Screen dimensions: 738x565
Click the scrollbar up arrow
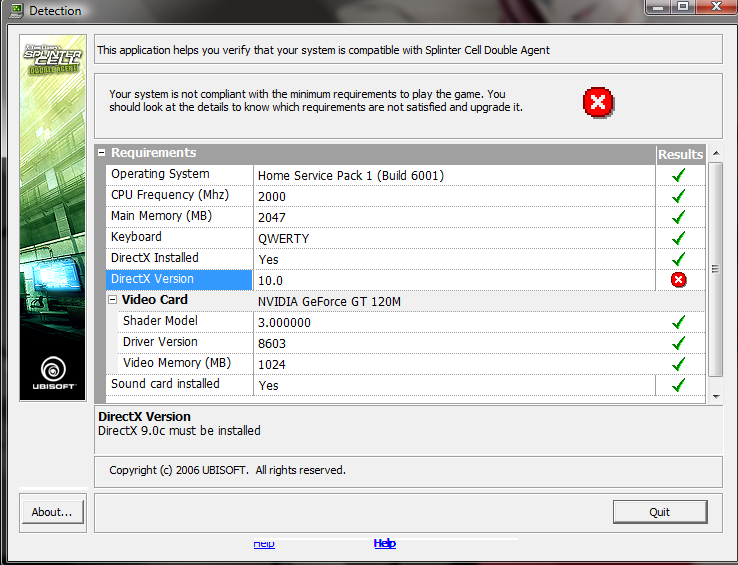coord(716,153)
